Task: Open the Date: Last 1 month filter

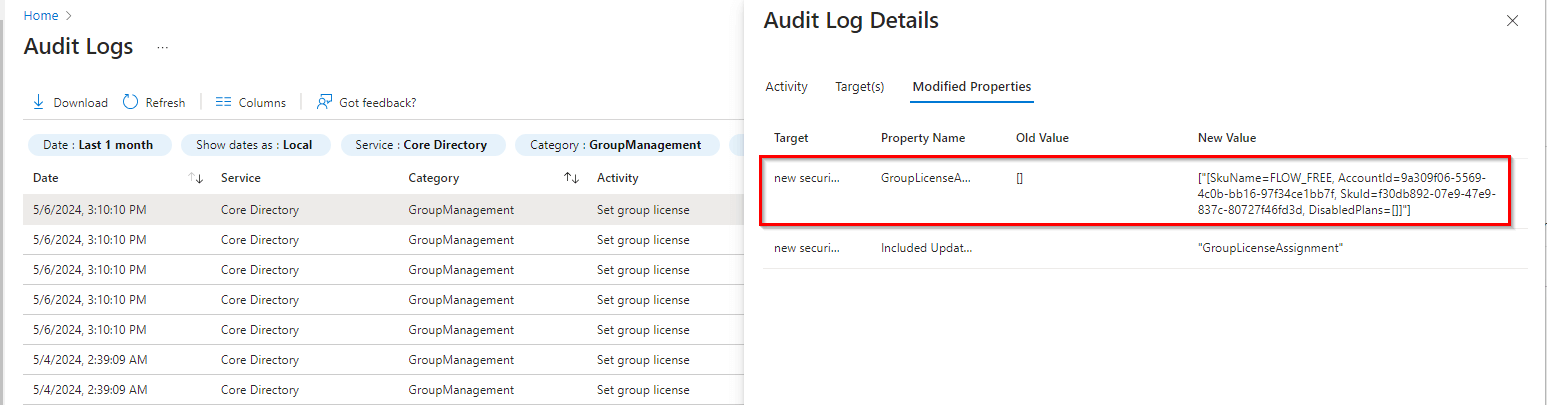Action: click(x=99, y=145)
